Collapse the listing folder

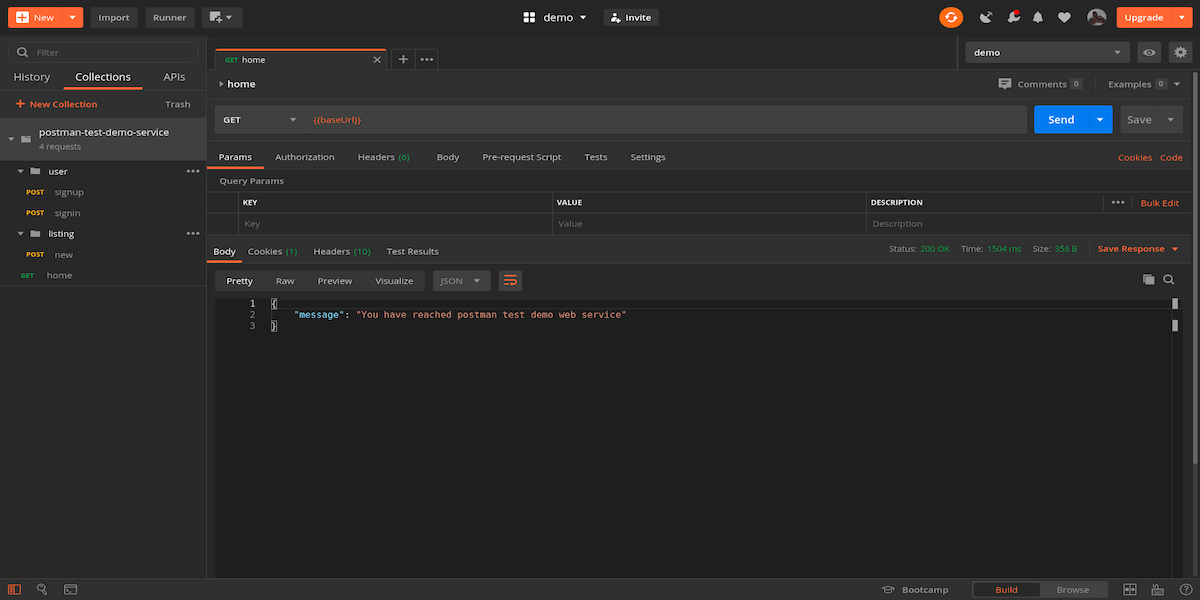(20, 233)
